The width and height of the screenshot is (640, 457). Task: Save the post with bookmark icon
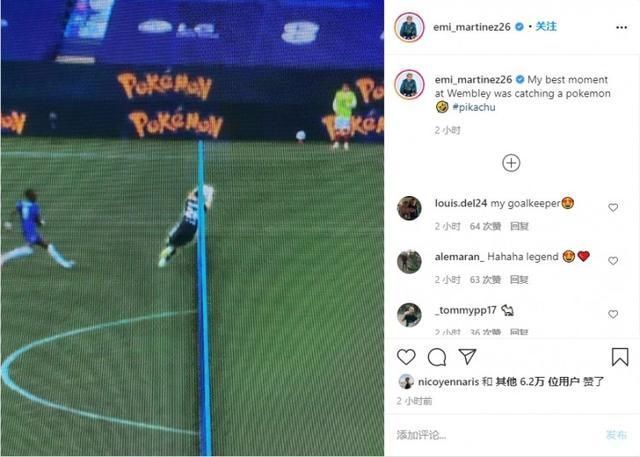[620, 357]
